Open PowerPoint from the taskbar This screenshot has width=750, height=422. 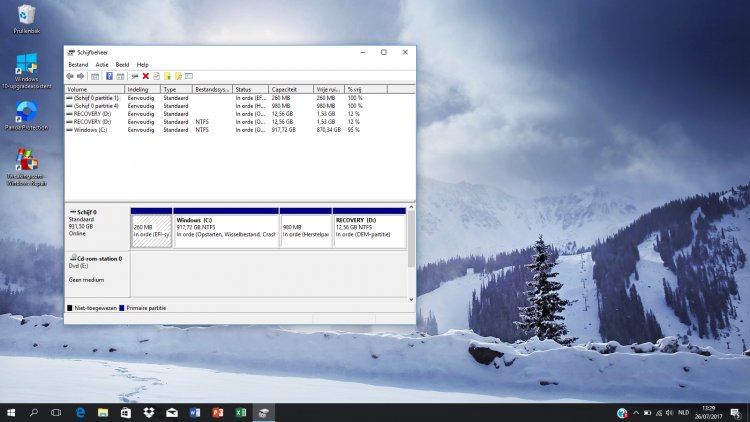pos(217,412)
